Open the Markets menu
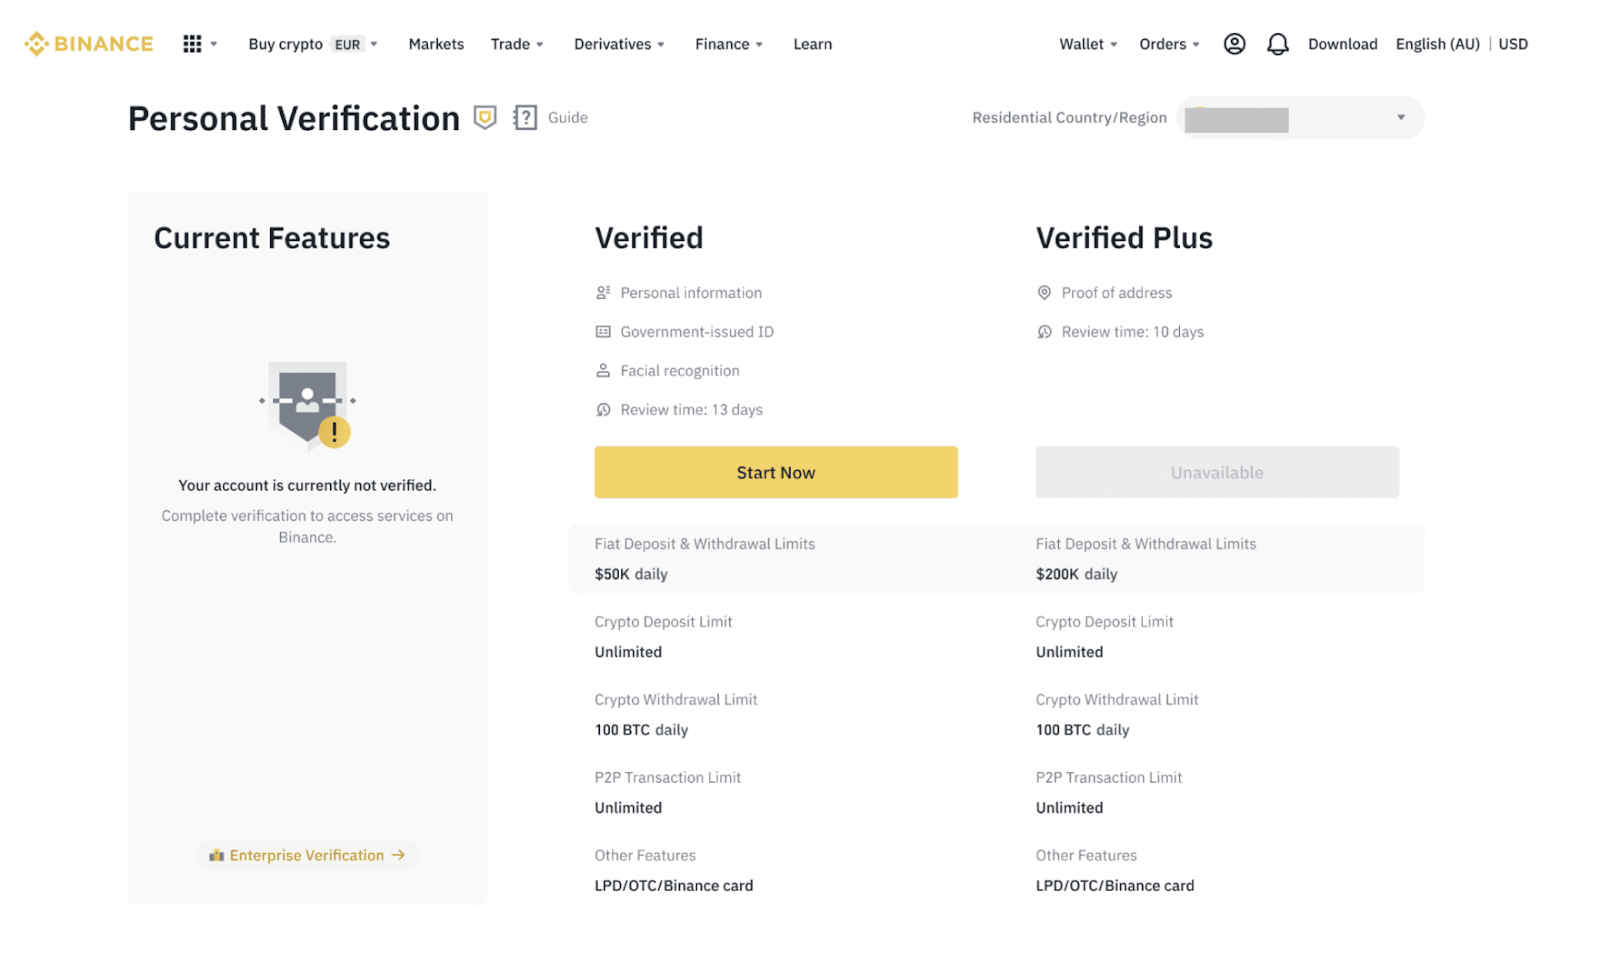 coord(436,43)
